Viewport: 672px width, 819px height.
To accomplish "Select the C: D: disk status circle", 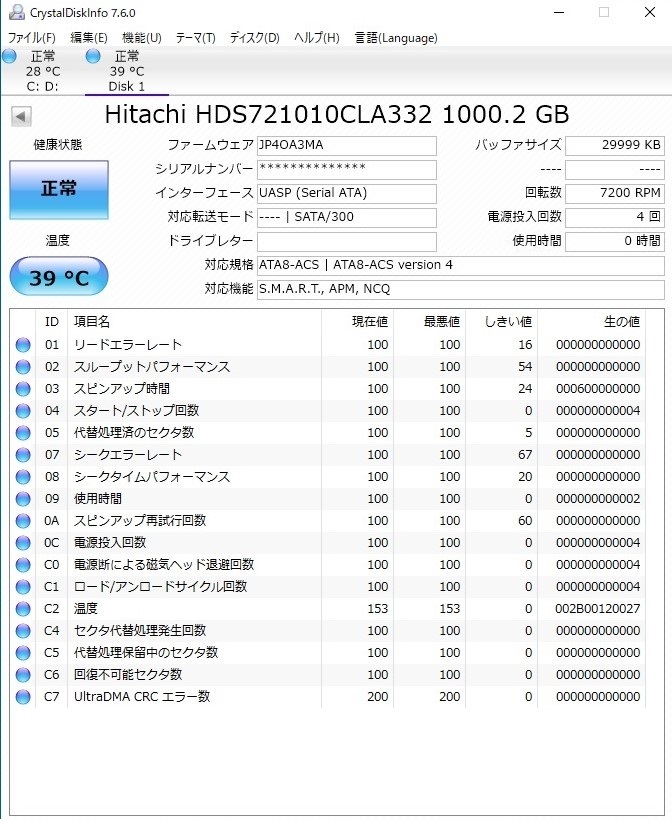I will tap(9, 56).
